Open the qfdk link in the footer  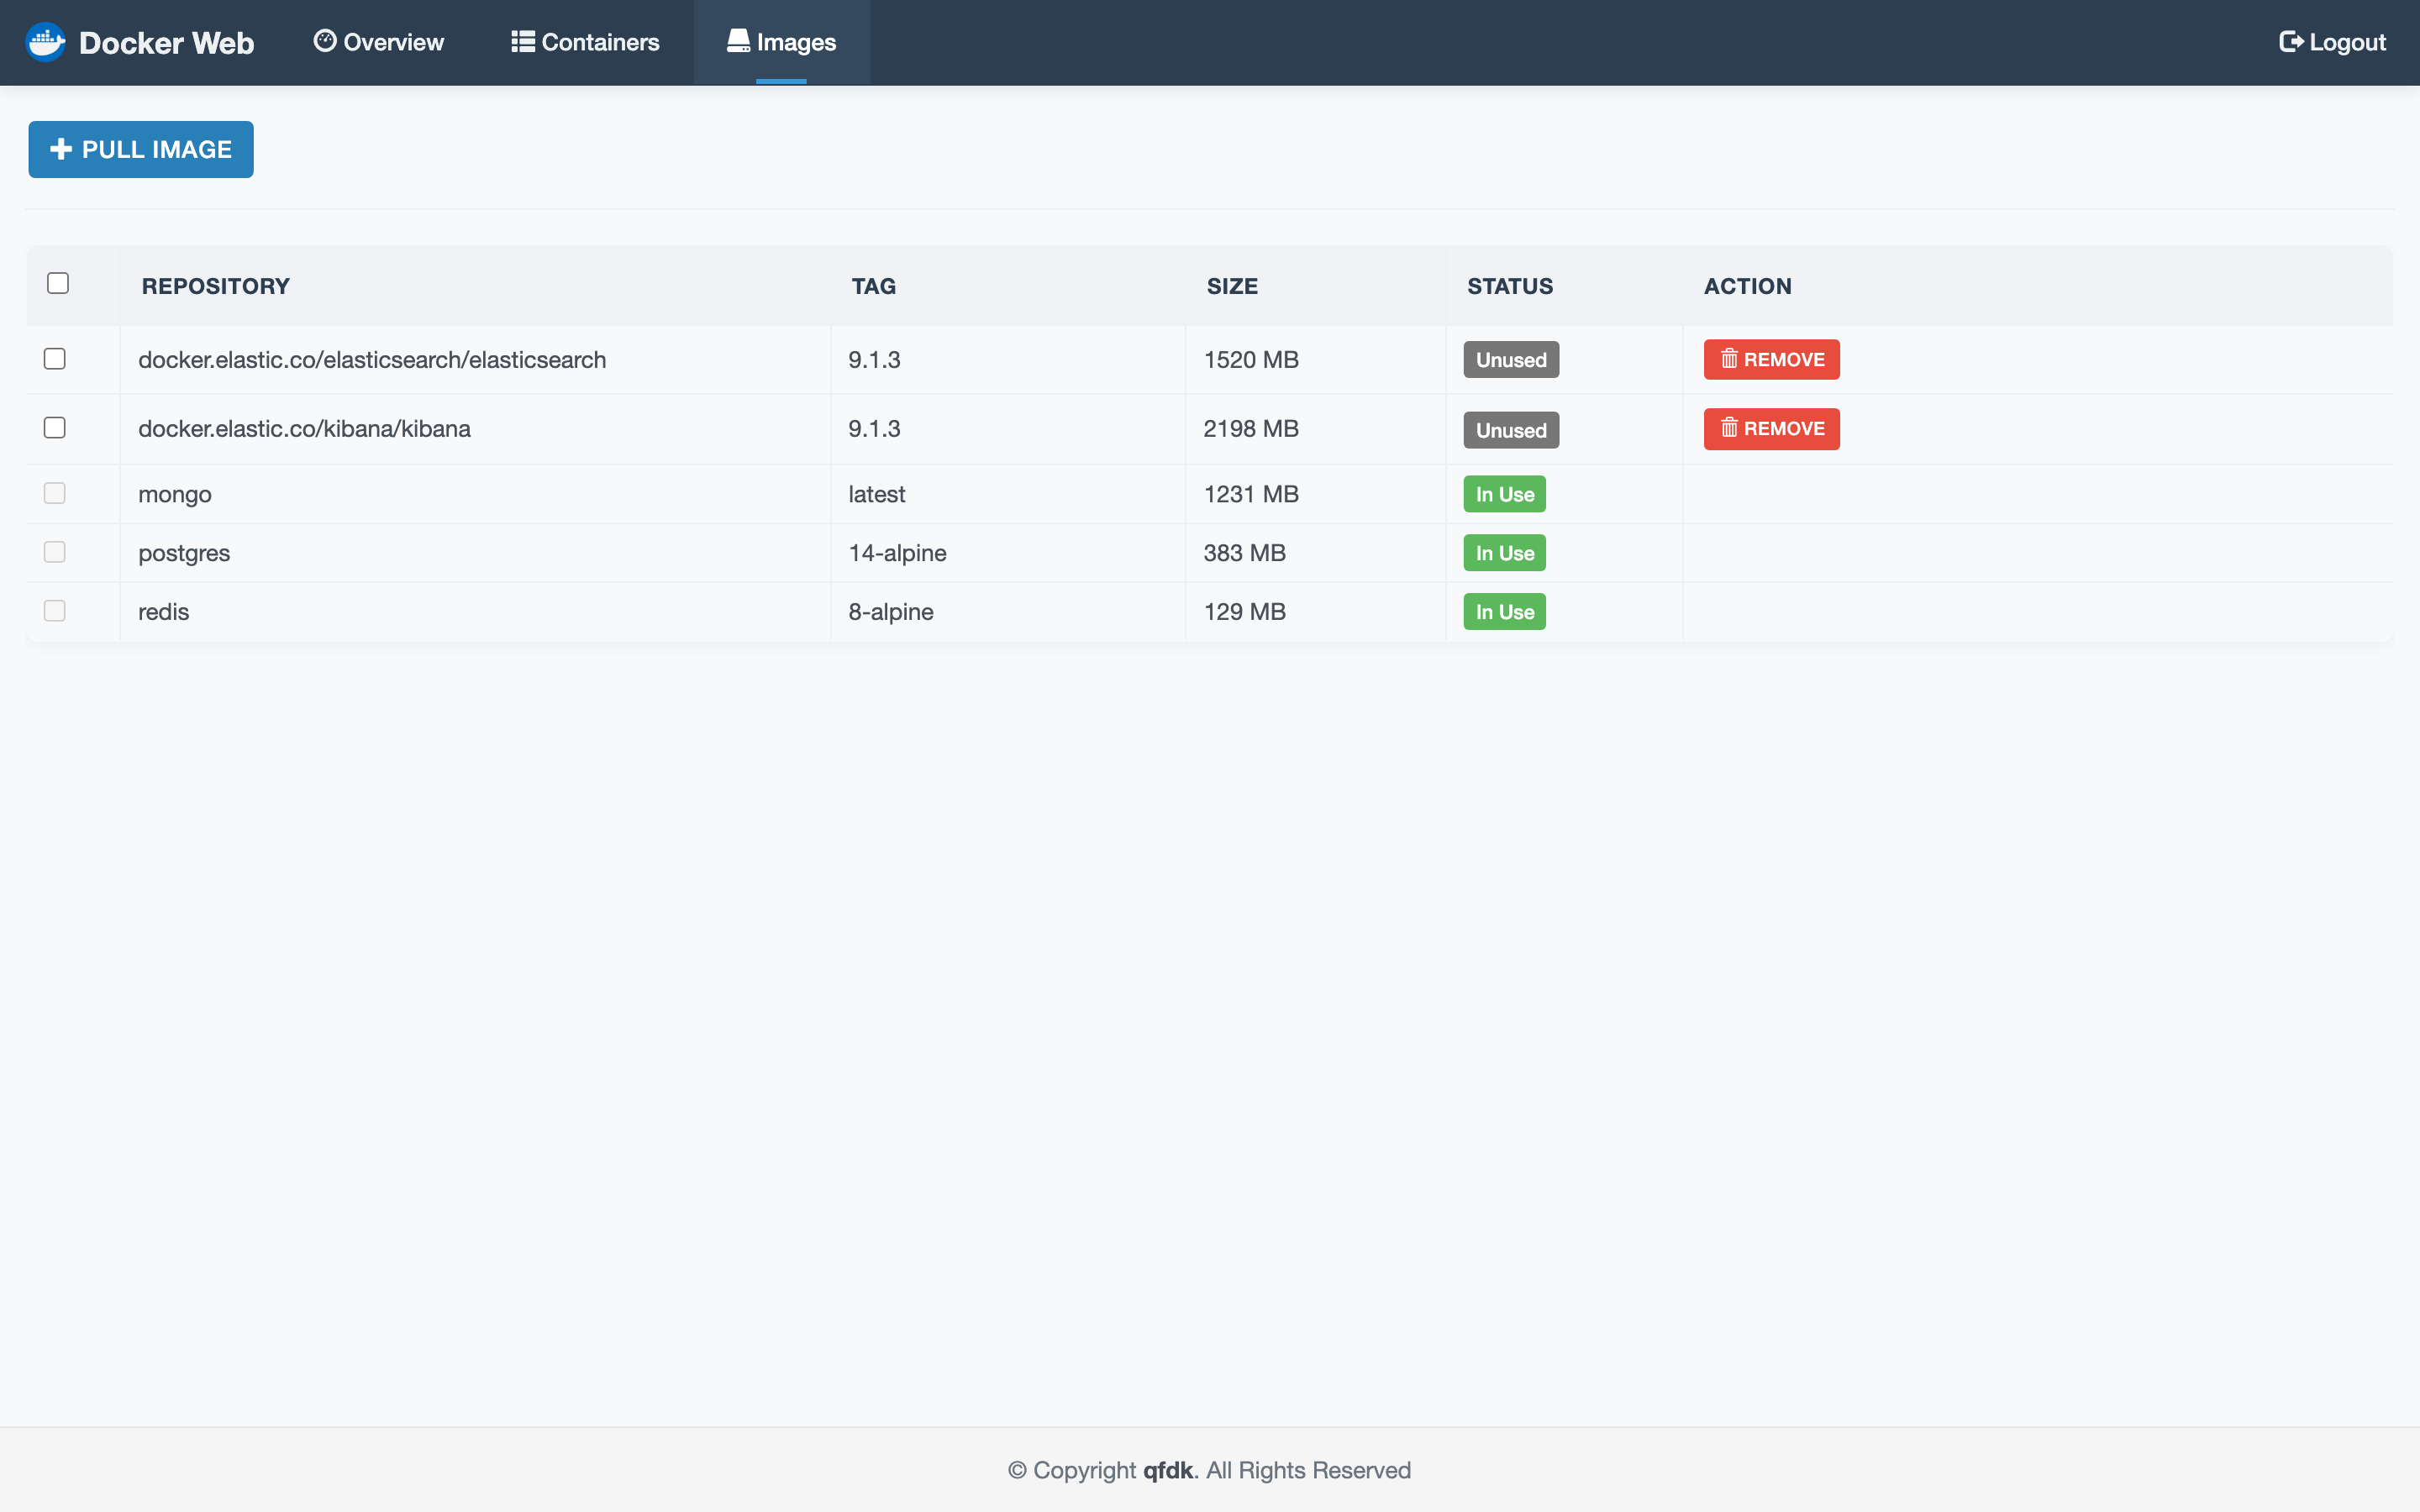tap(1168, 1470)
